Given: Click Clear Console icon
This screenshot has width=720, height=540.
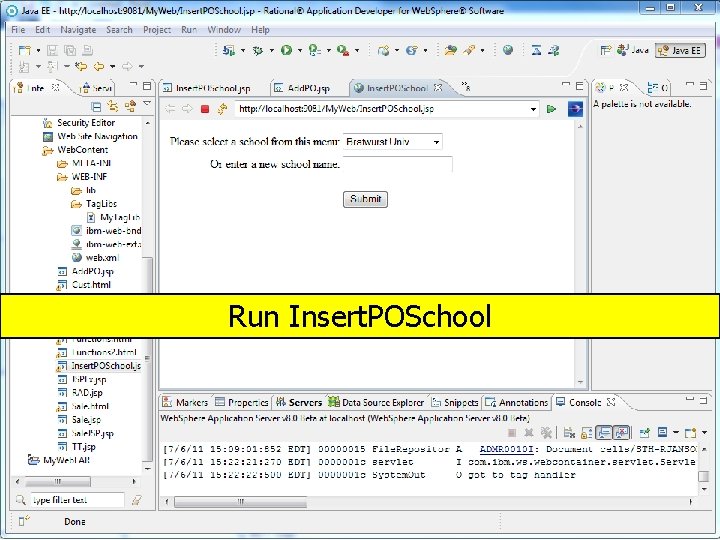Looking at the screenshot, I should pos(569,433).
